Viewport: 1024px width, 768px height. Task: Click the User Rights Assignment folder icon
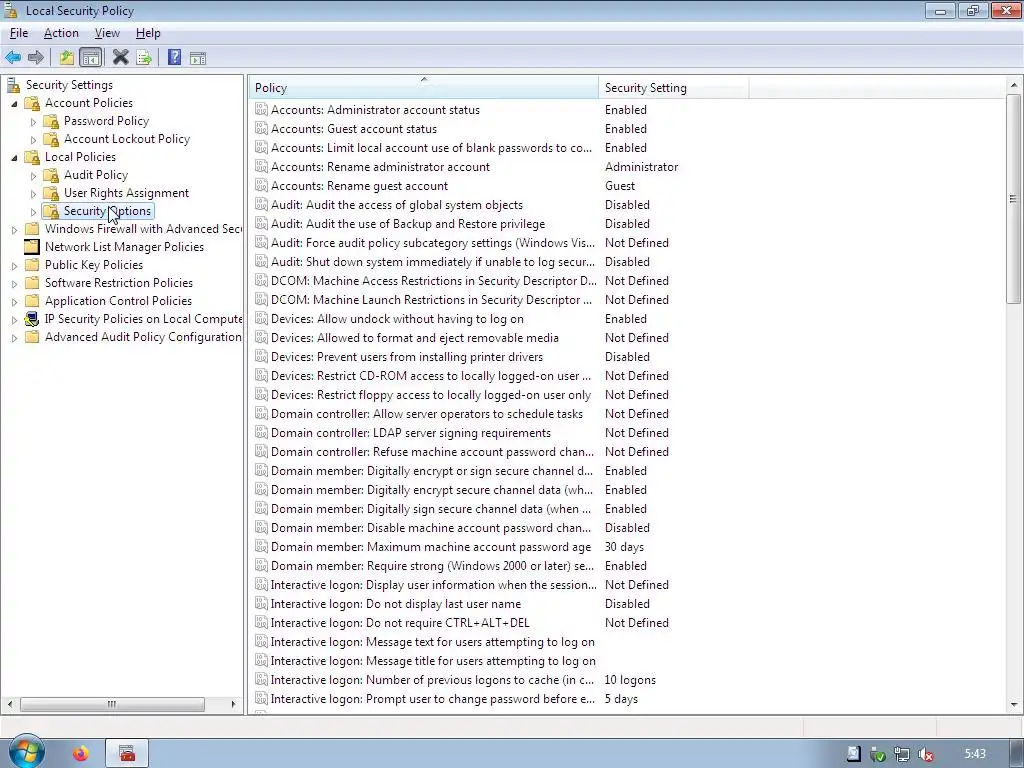(51, 193)
